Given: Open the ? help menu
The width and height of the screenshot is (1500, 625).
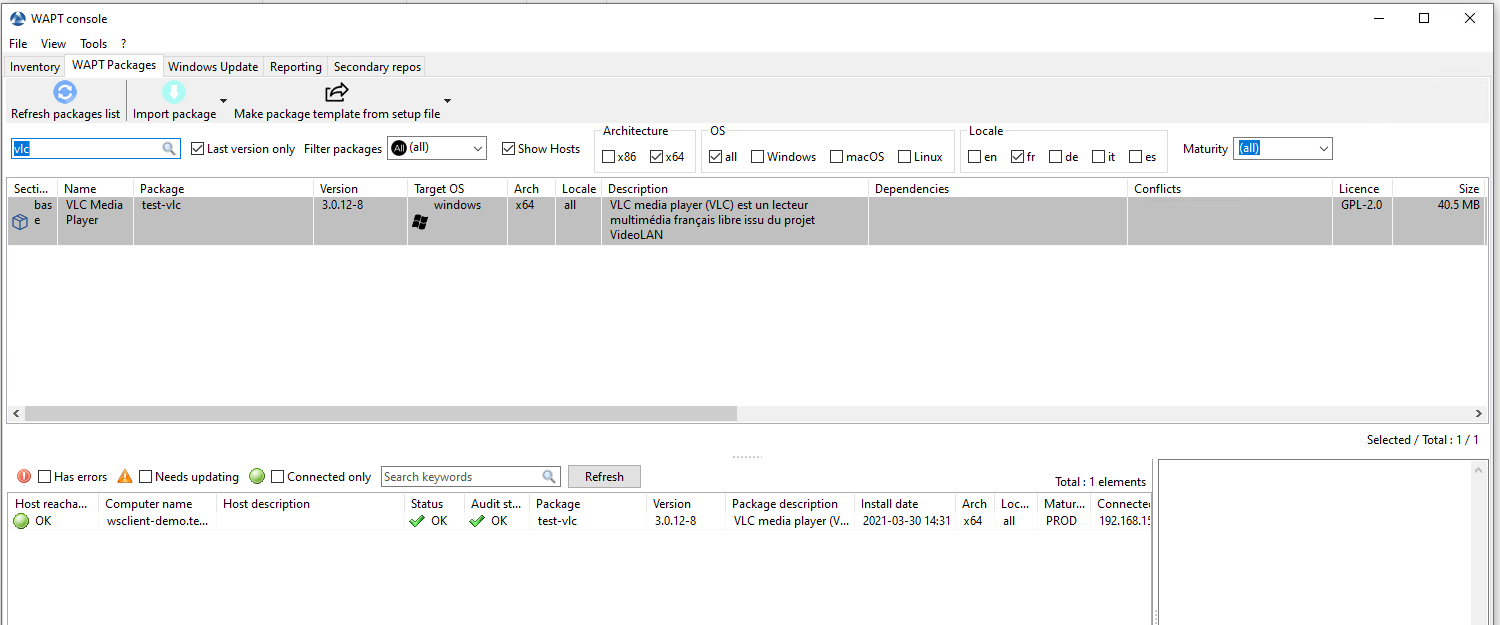Looking at the screenshot, I should click(x=123, y=44).
